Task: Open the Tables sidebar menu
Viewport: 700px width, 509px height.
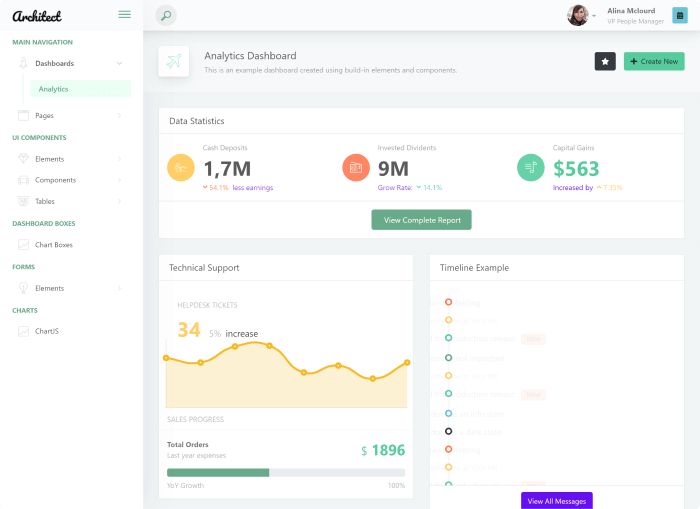Action: (x=71, y=201)
